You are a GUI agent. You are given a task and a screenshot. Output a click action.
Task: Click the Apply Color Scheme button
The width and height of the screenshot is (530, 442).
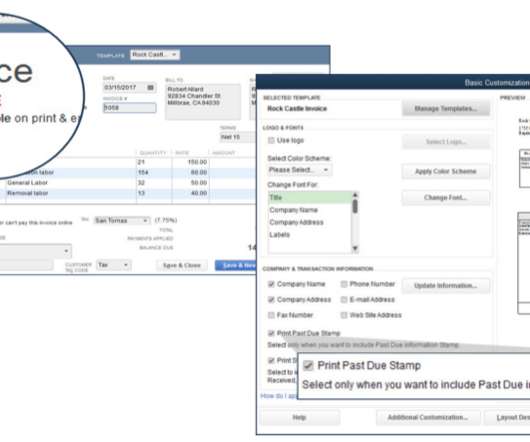click(445, 171)
